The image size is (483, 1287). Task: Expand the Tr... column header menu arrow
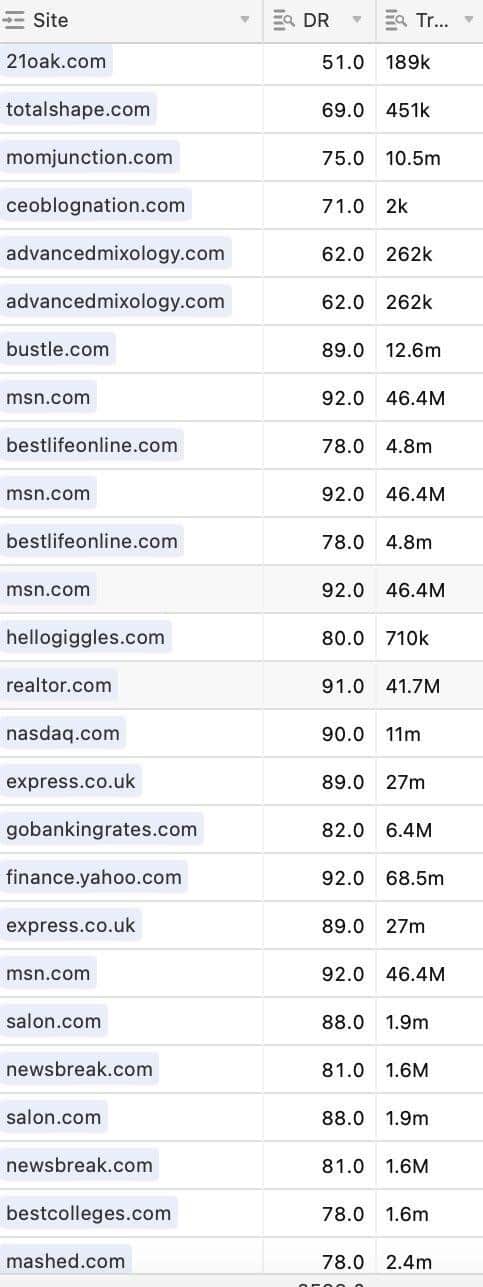click(469, 21)
